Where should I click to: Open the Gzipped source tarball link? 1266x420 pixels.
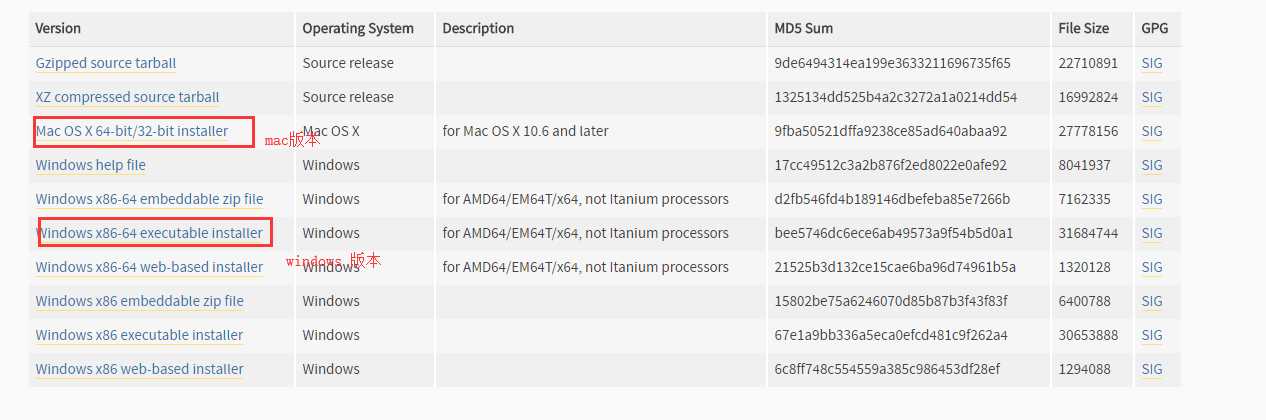point(106,63)
